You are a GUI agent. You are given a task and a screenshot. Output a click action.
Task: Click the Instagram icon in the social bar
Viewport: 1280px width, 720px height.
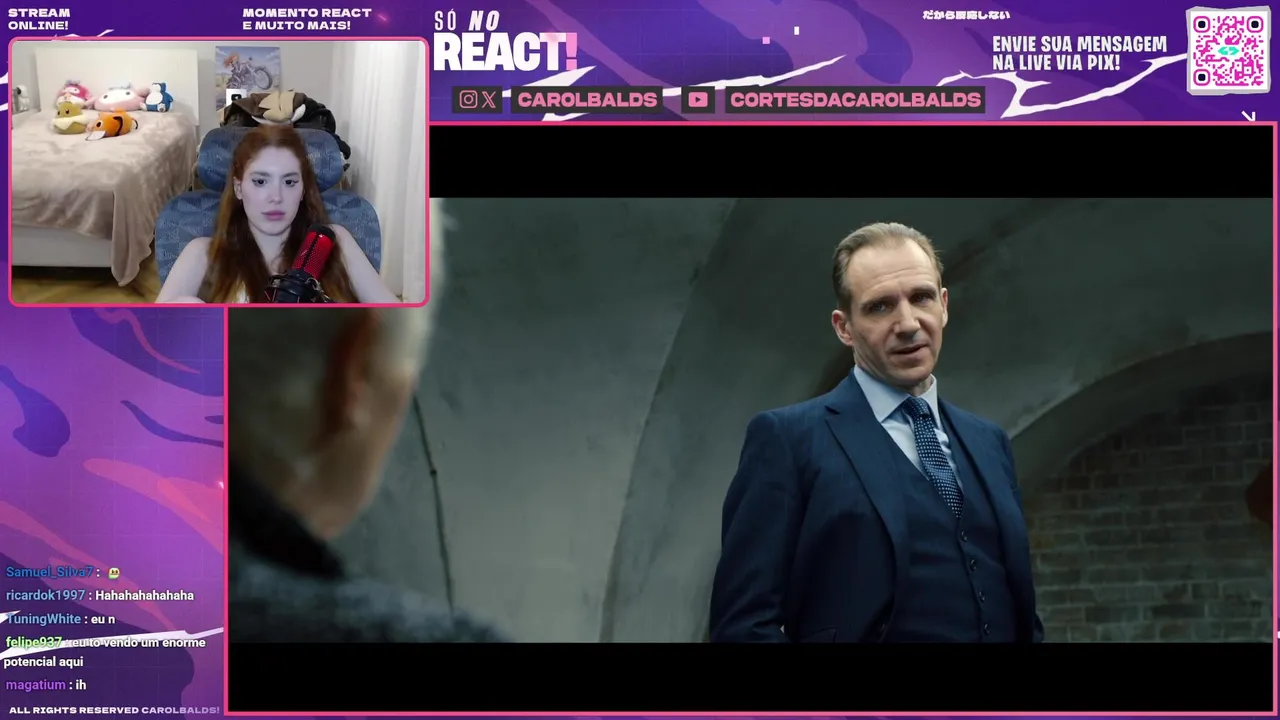[x=468, y=99]
